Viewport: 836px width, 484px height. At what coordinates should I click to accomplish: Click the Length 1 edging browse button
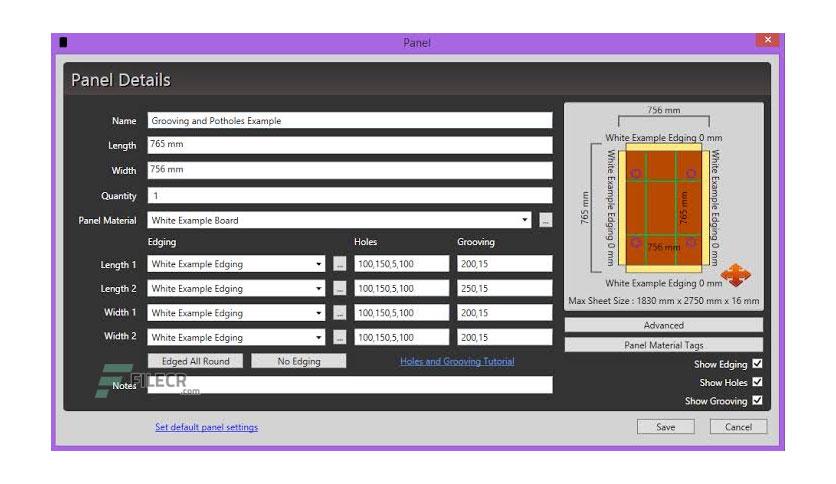coord(339,265)
